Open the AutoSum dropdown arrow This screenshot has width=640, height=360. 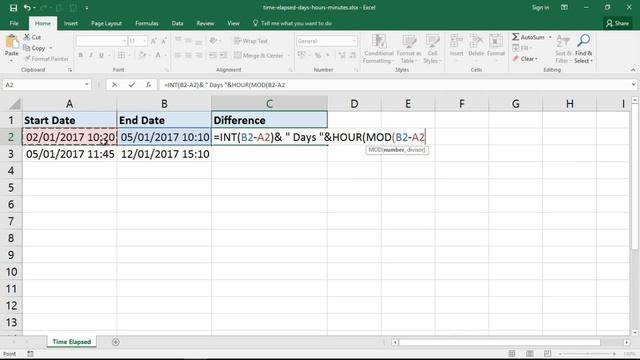pyautogui.click(x=550, y=37)
